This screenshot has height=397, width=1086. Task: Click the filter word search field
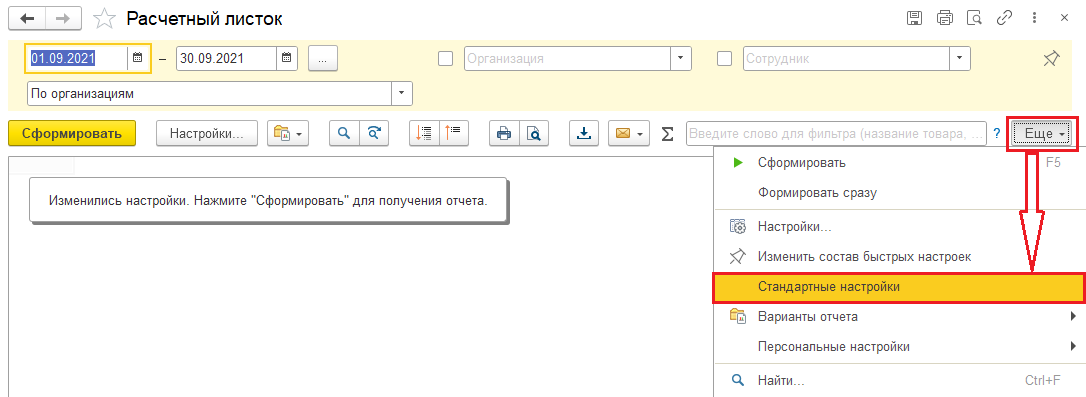coord(837,134)
